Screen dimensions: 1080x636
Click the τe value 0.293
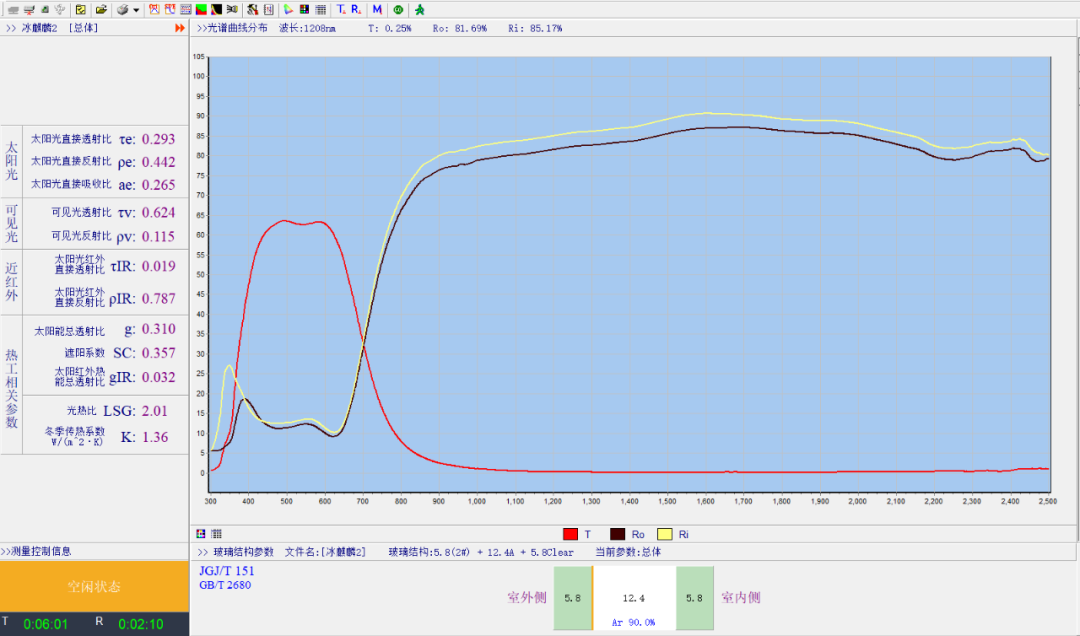(158, 139)
